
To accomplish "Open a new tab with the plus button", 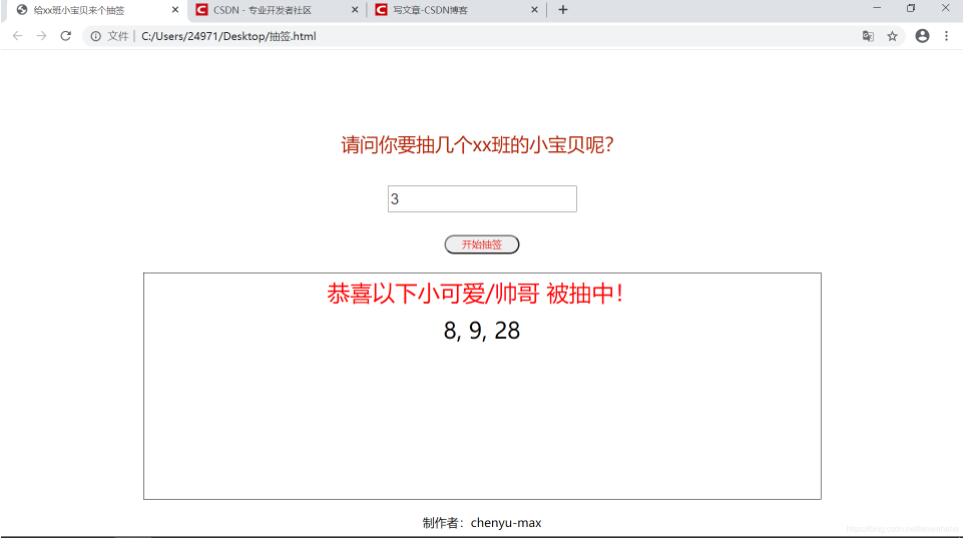I will point(563,10).
